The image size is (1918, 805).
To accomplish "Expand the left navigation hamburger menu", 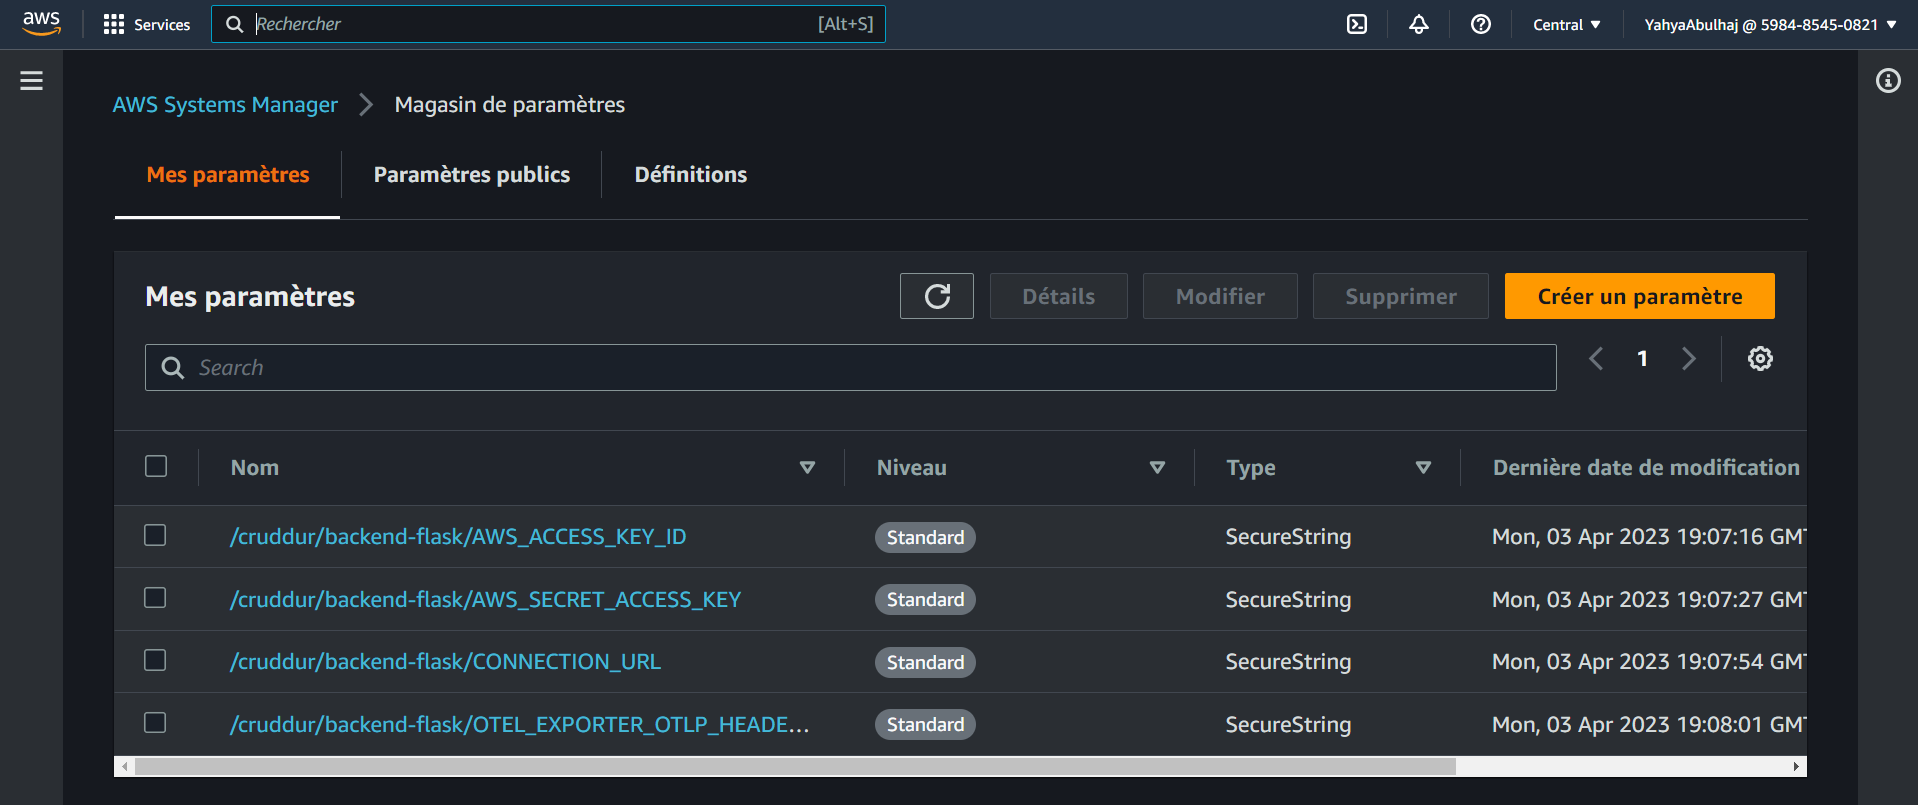I will coord(32,81).
